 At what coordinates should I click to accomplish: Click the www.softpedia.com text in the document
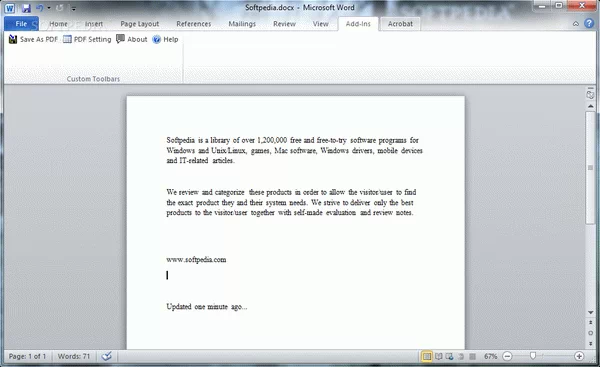(196, 259)
